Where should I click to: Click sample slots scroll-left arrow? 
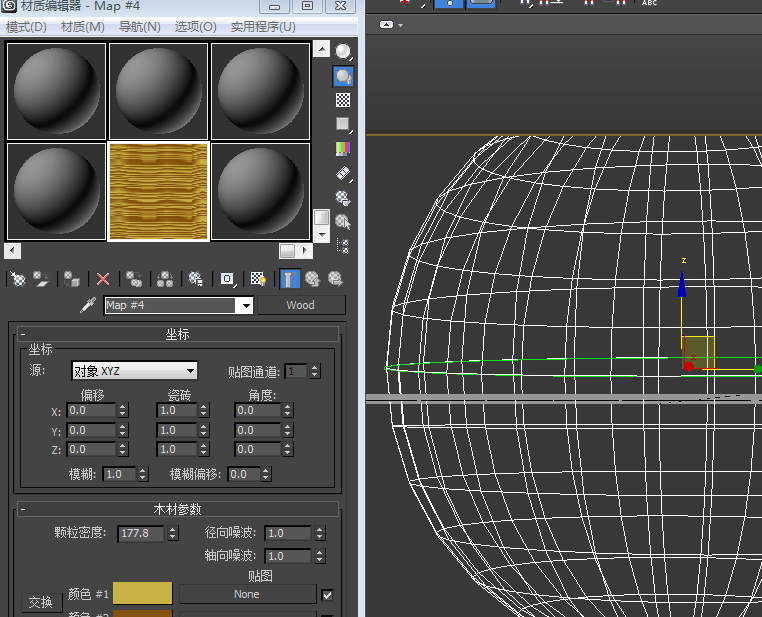coord(12,251)
